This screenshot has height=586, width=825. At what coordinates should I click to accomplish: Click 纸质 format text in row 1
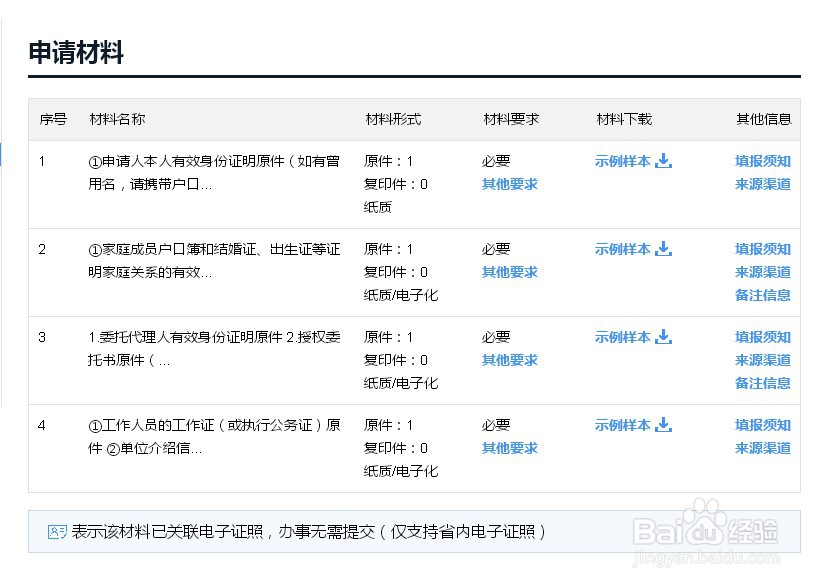[x=378, y=207]
